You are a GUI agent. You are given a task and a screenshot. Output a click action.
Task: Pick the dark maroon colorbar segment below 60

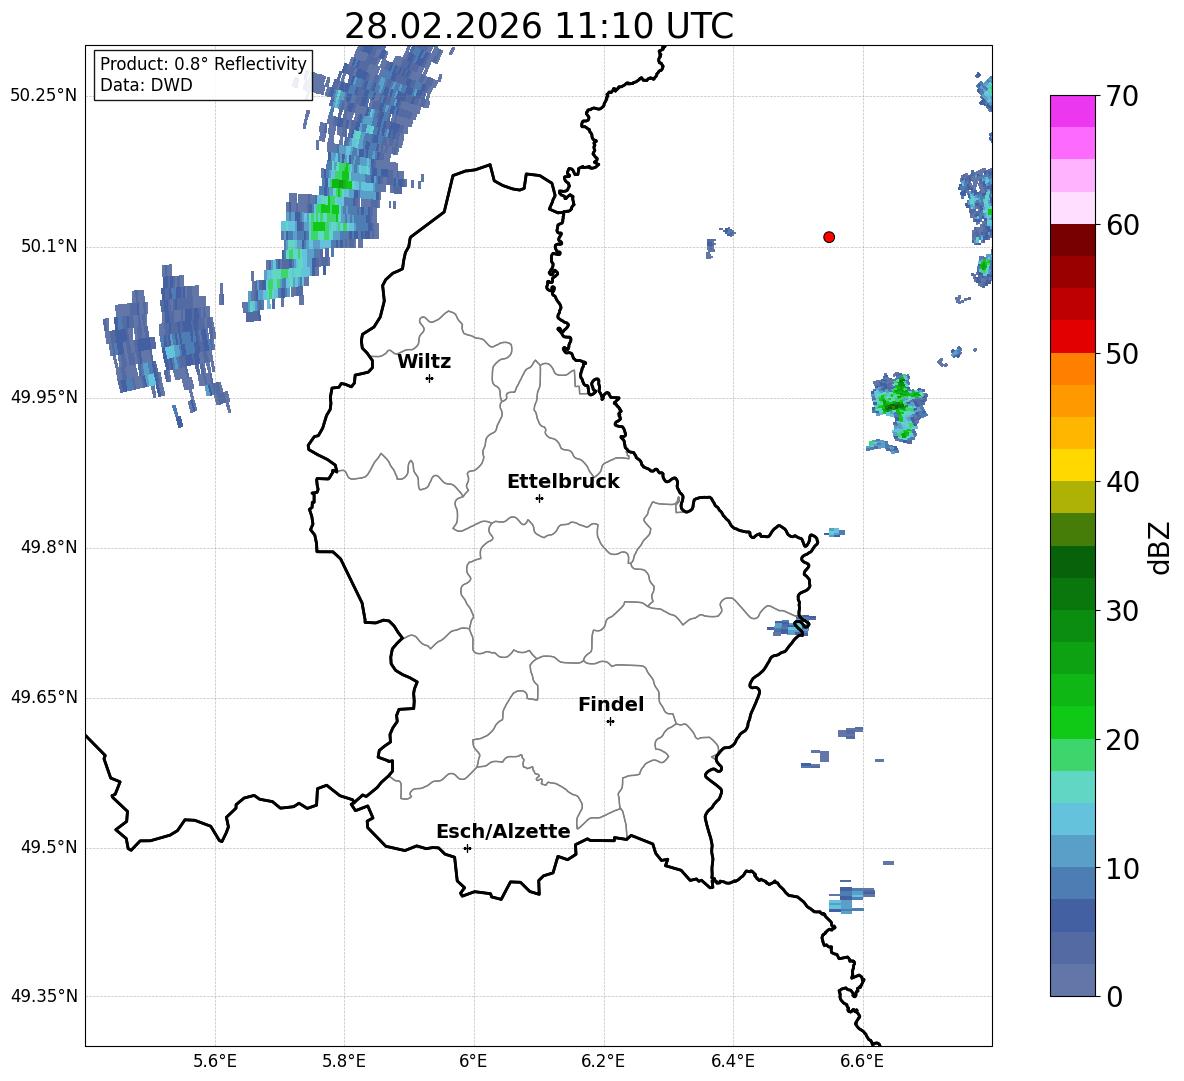click(1073, 240)
